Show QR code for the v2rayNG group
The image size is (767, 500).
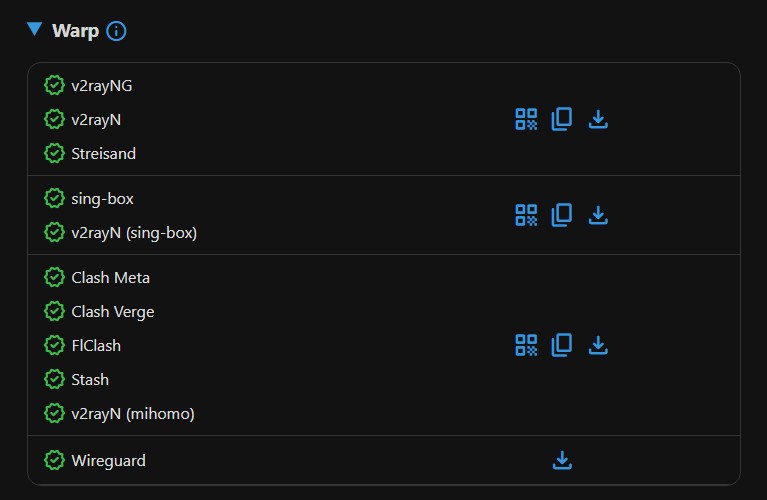coord(526,120)
